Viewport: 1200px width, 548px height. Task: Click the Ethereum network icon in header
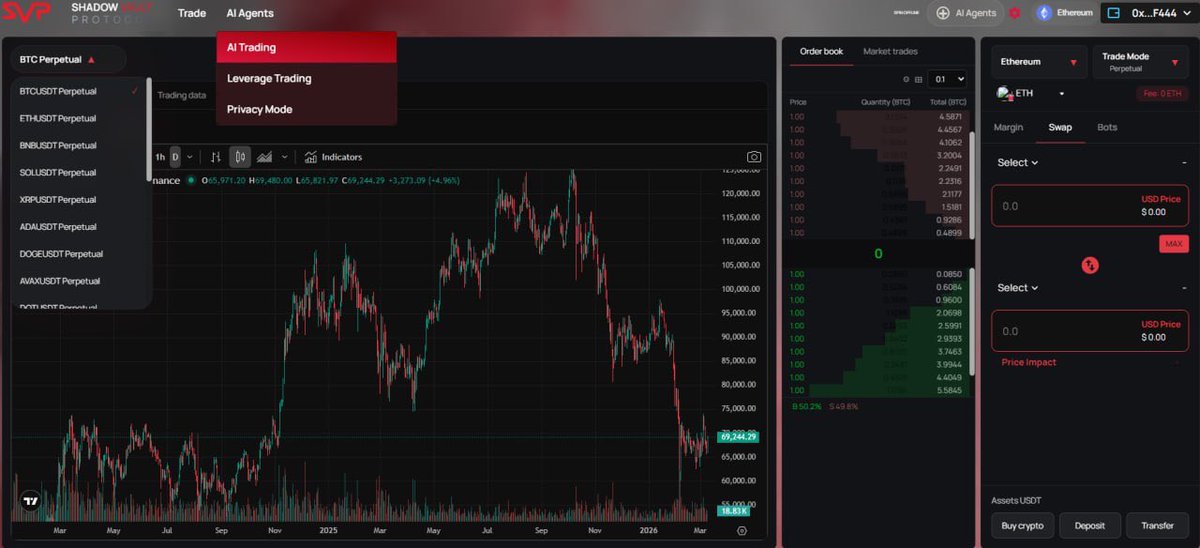click(1044, 13)
